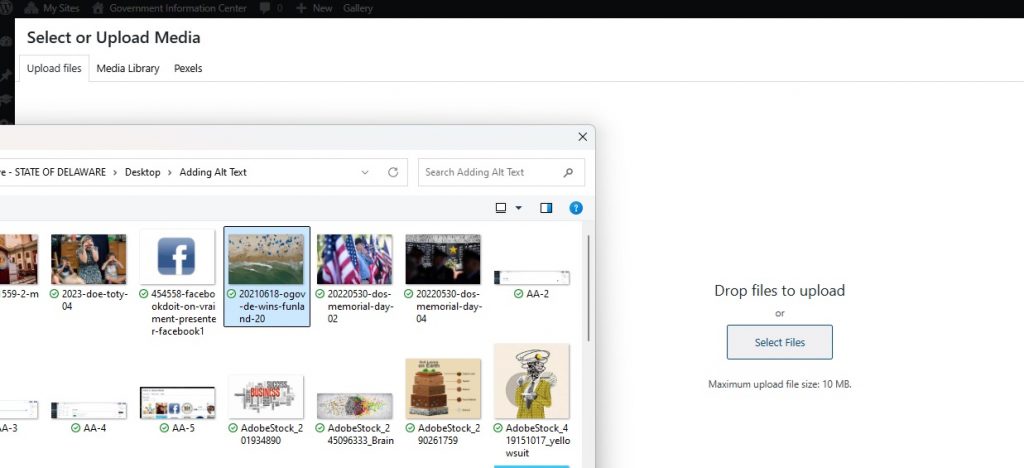Select the Facebook logo file thumbnail
This screenshot has height=468, width=1024.
(176, 257)
